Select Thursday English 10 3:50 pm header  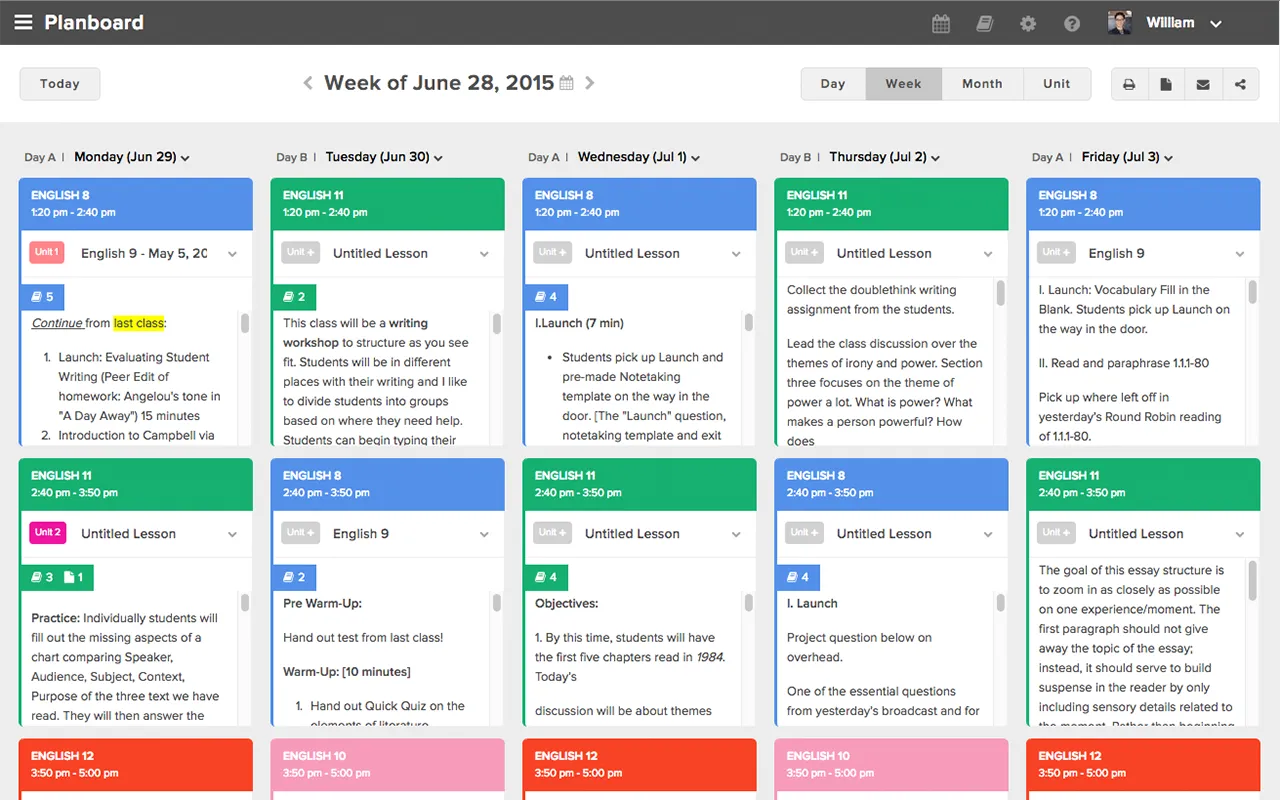[892, 764]
